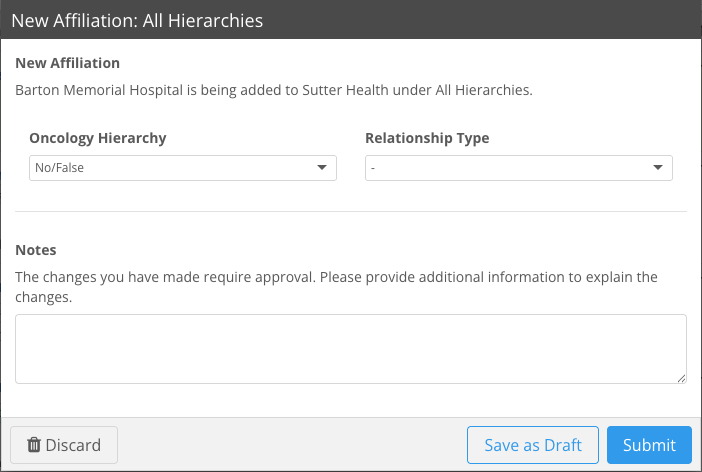The image size is (702, 472).
Task: Click the Relationship Type dropdown arrow
Action: pos(657,167)
